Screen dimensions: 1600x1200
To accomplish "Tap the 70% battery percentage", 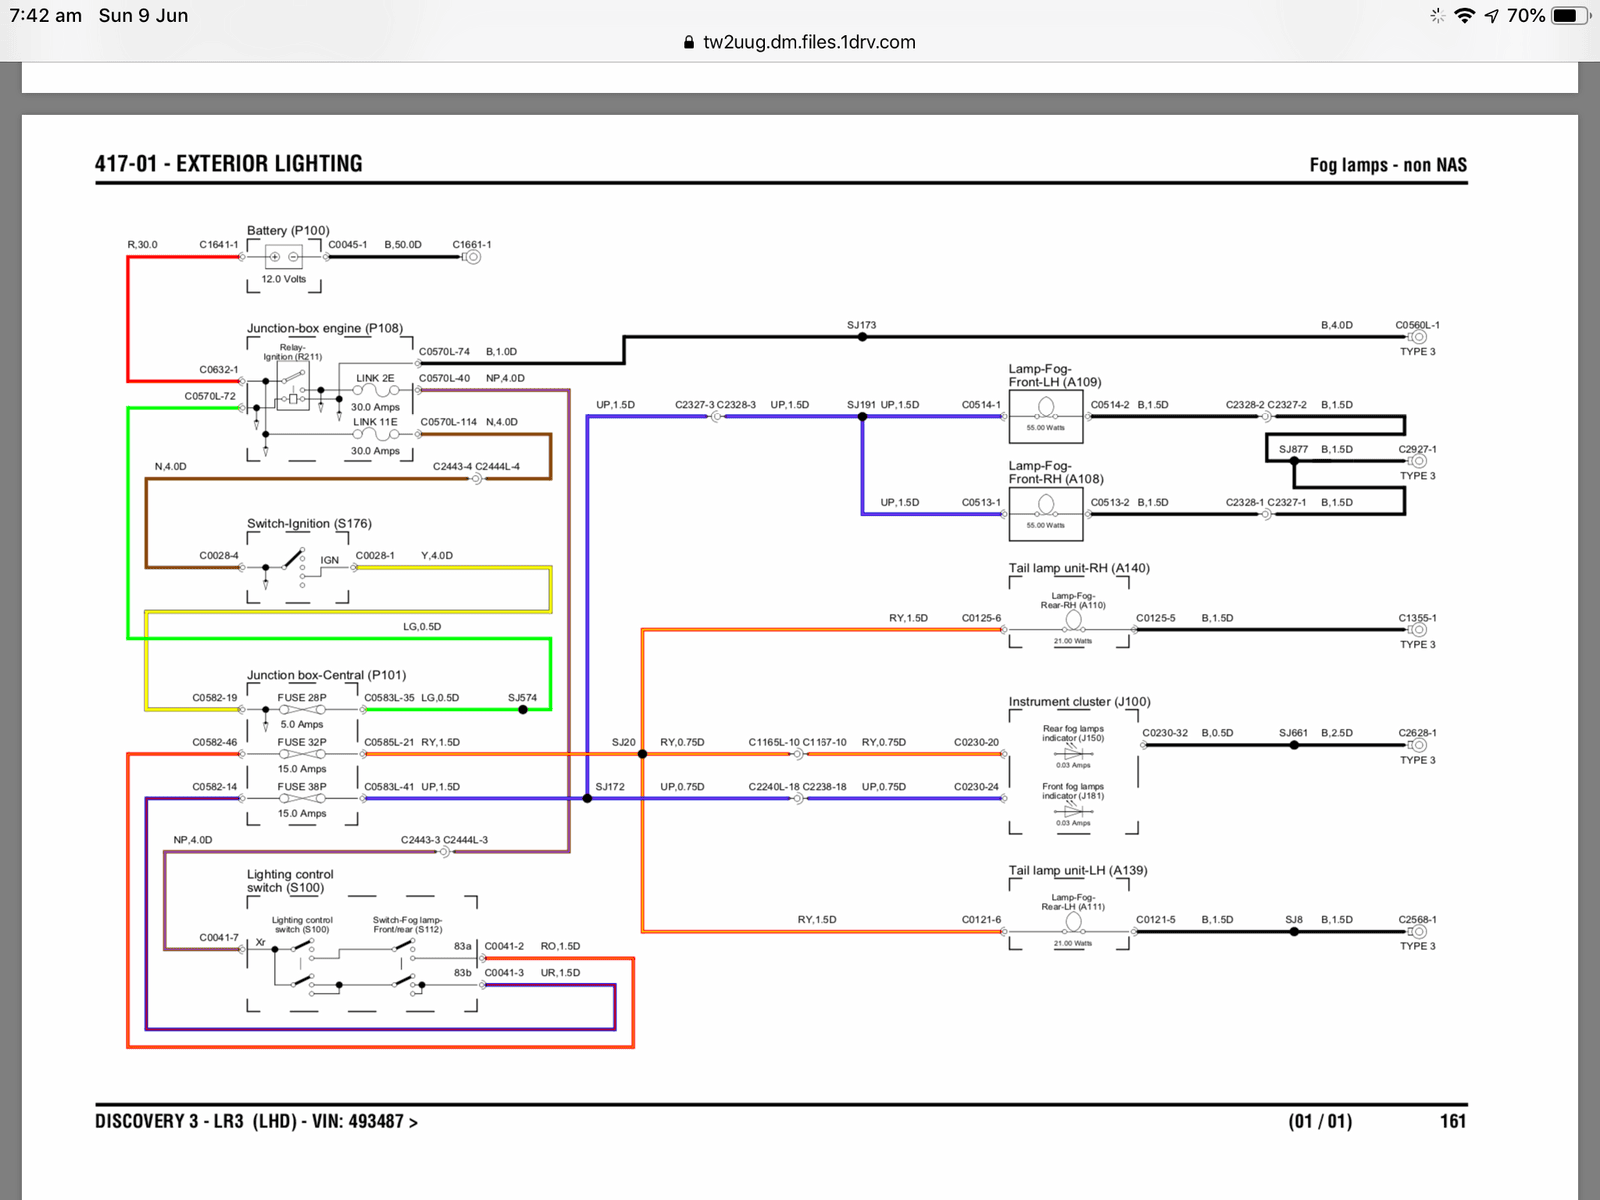I will (1526, 15).
